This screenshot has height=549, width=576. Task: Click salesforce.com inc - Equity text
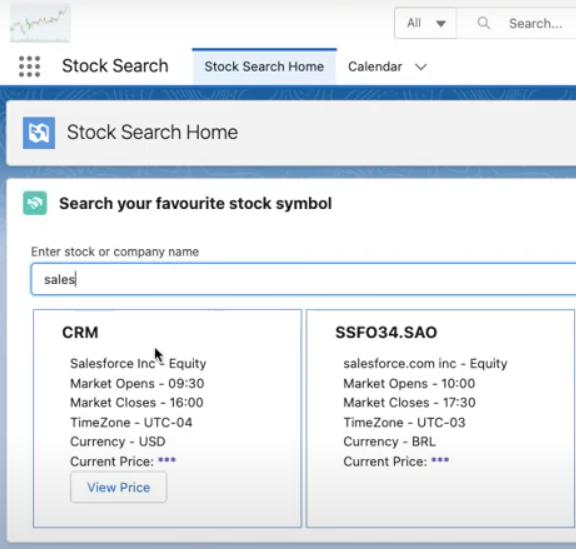425,363
